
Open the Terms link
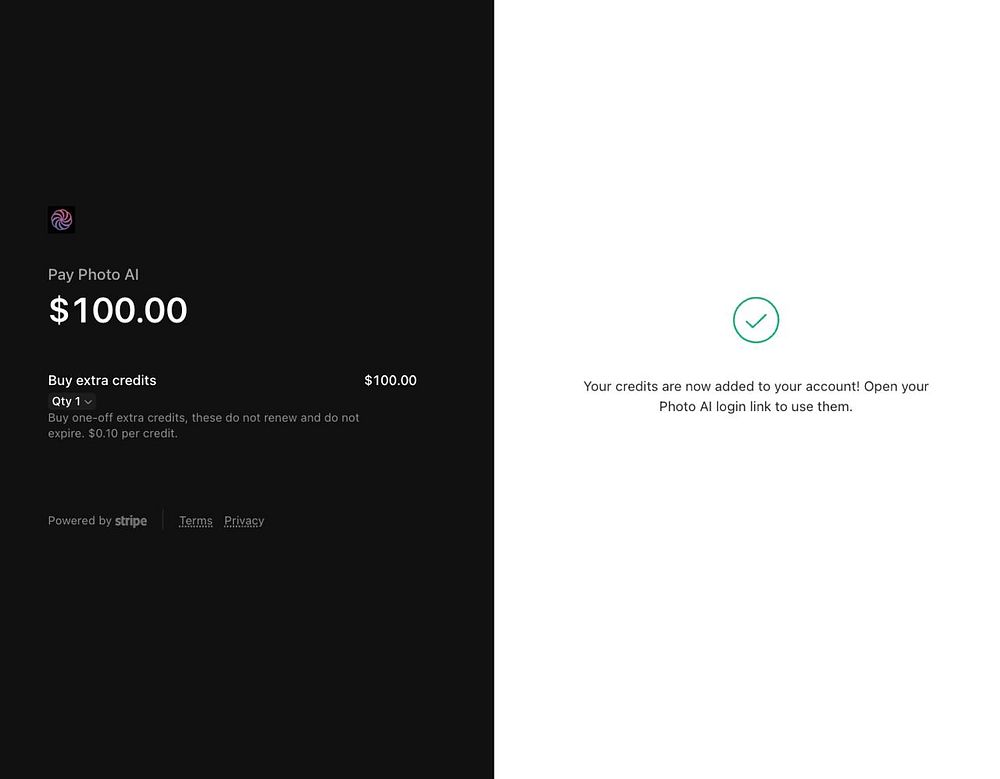[196, 521]
